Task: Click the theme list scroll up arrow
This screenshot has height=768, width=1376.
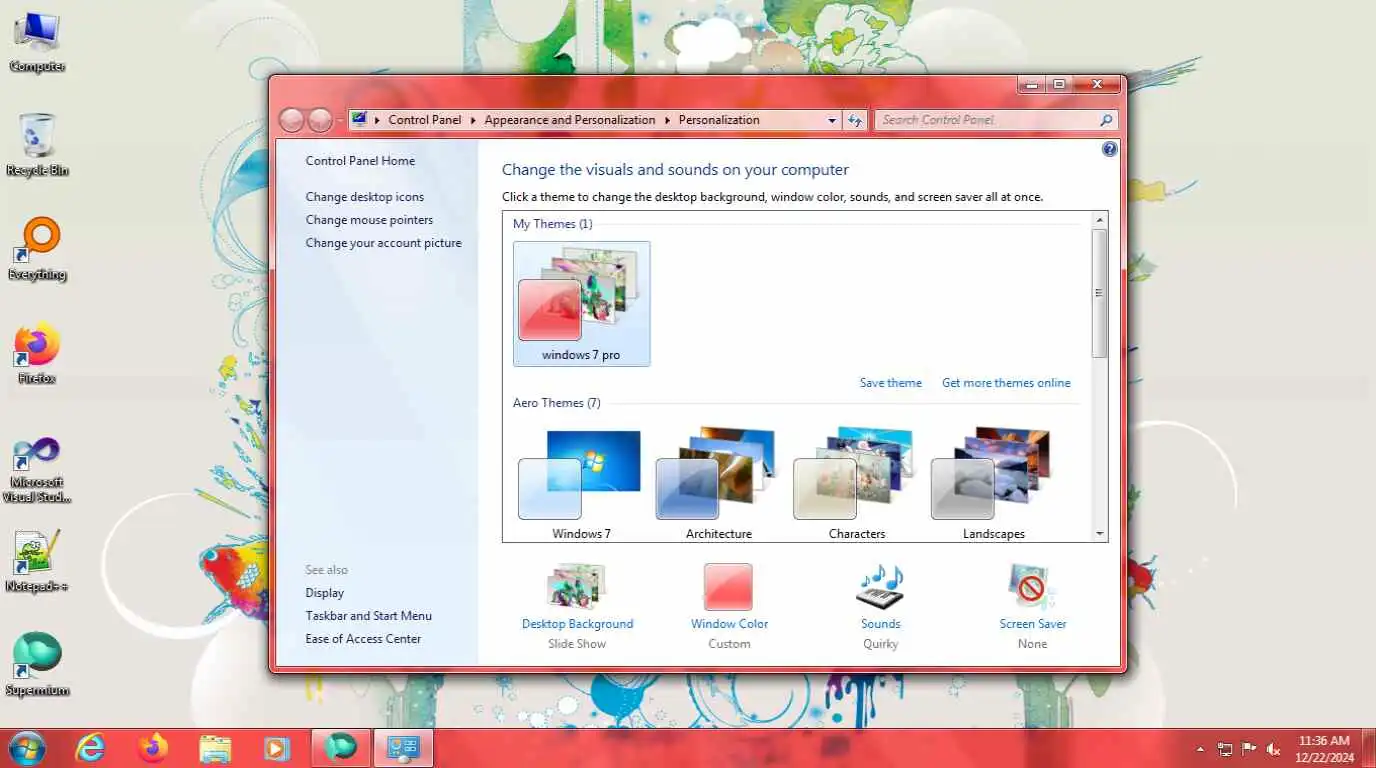Action: (1100, 220)
